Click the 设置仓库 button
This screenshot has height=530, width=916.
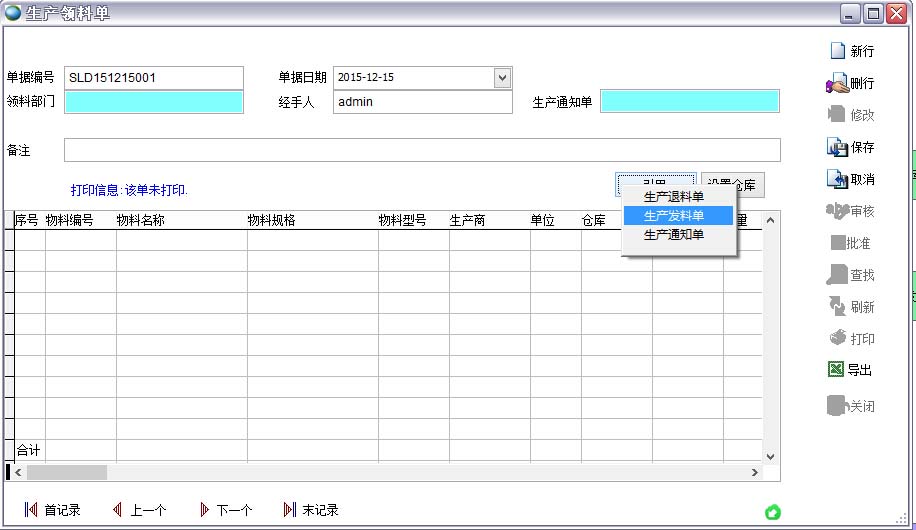[733, 185]
